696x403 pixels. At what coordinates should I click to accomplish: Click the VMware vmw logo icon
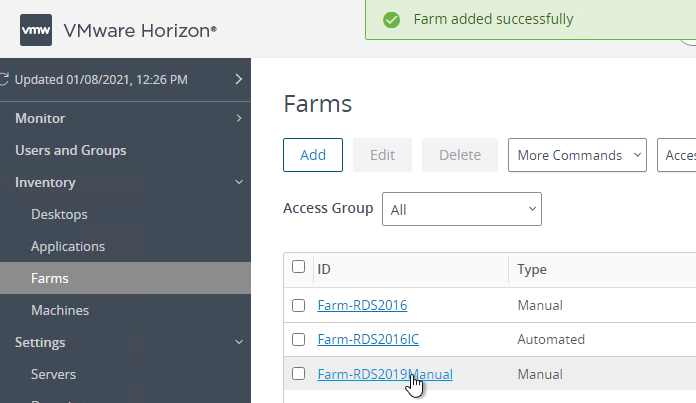[x=36, y=30]
